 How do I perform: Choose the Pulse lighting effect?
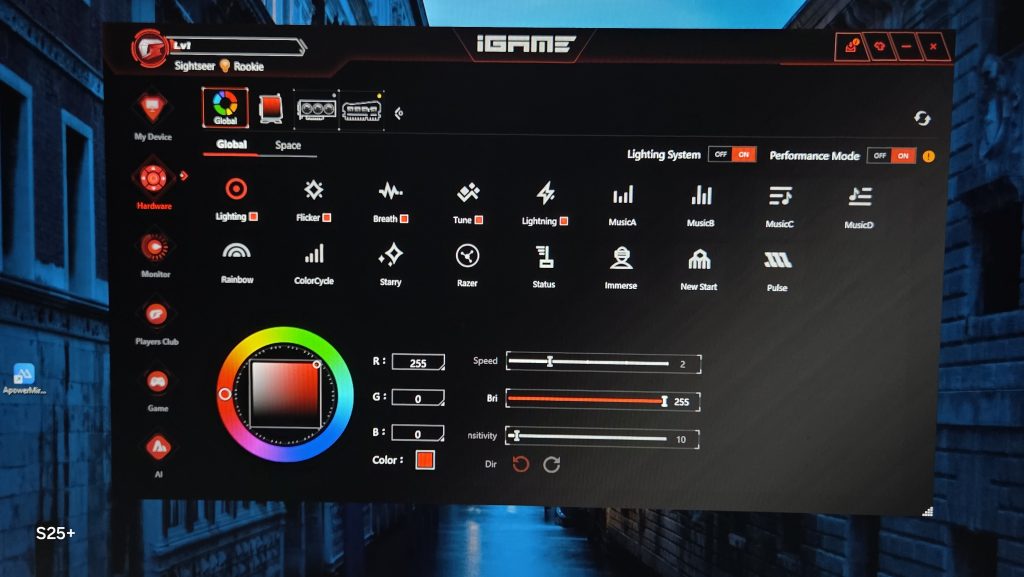click(x=777, y=262)
